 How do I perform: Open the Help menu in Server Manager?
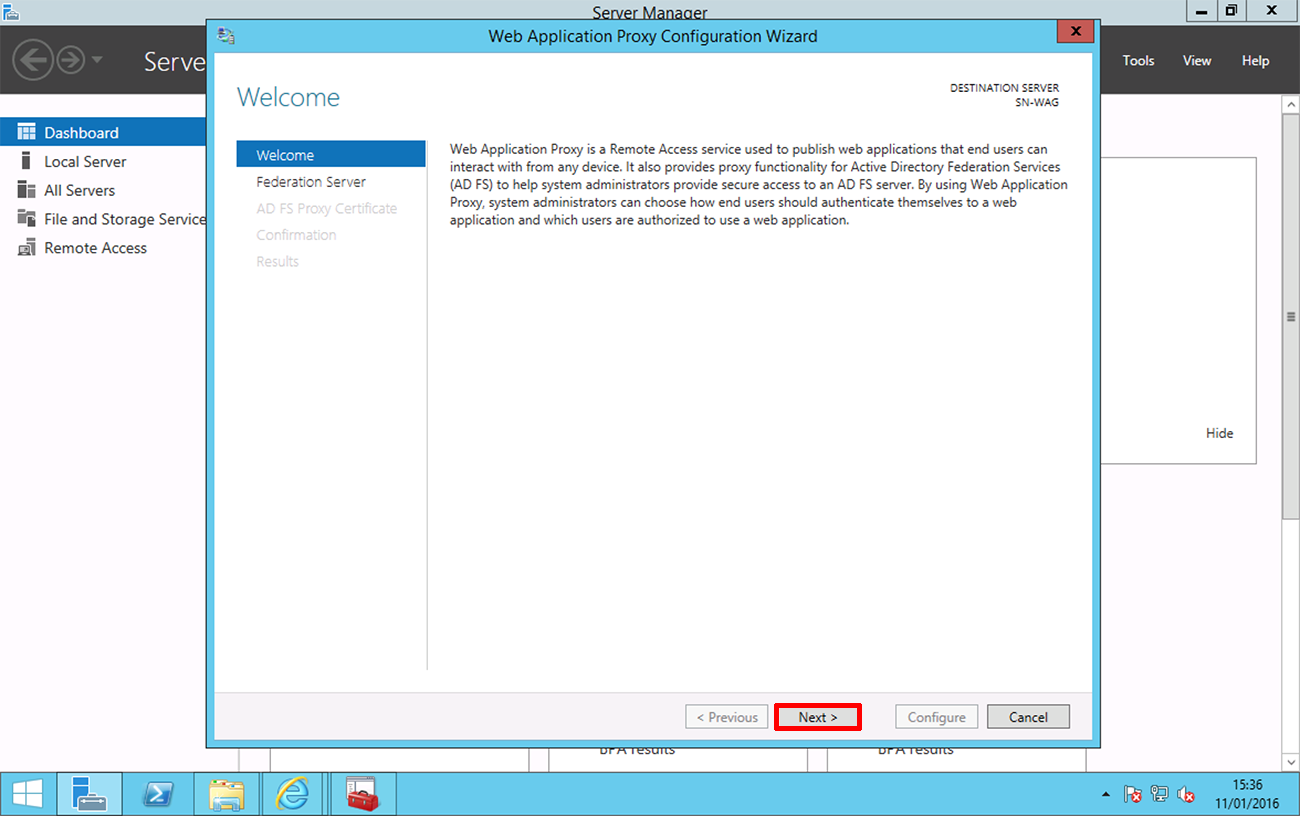point(1255,61)
